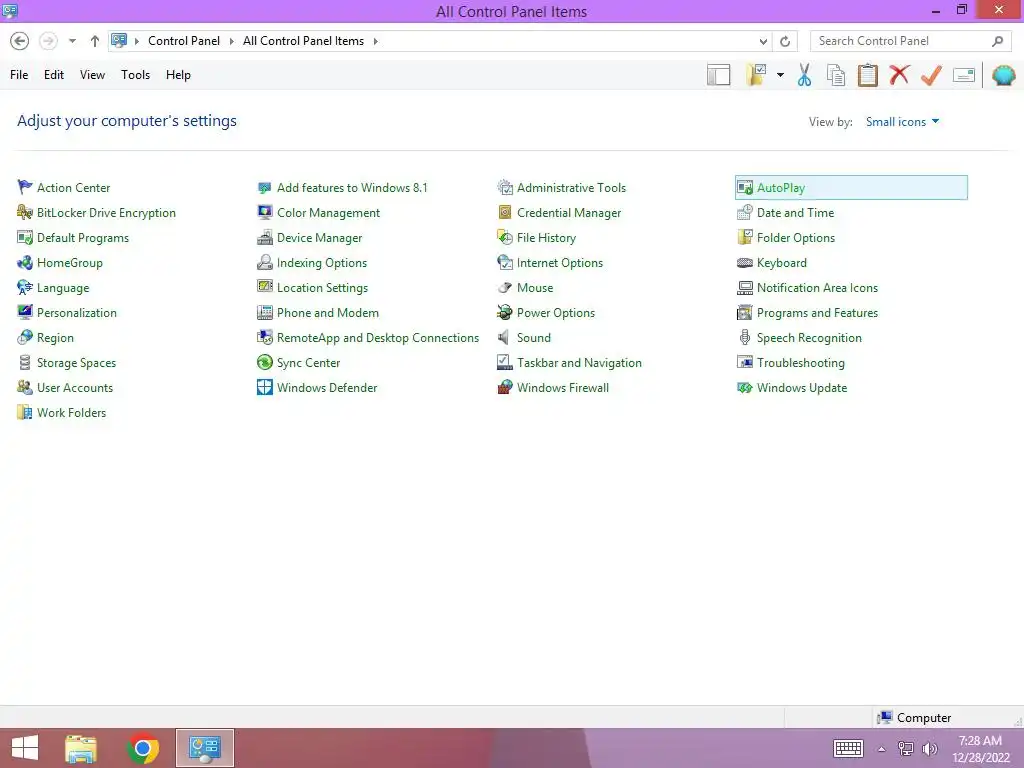This screenshot has width=1024, height=768.
Task: Open Device Manager icon
Action: 264,238
